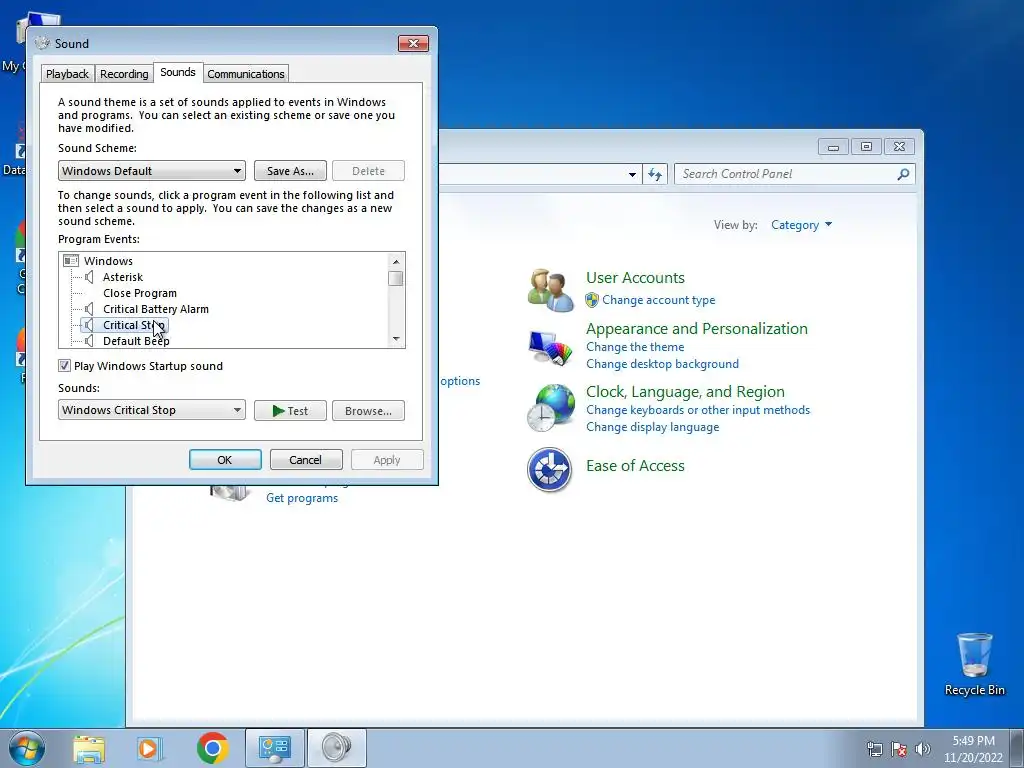Open Clock, Language, and Region heading link
The height and width of the screenshot is (768, 1024).
[x=685, y=391]
